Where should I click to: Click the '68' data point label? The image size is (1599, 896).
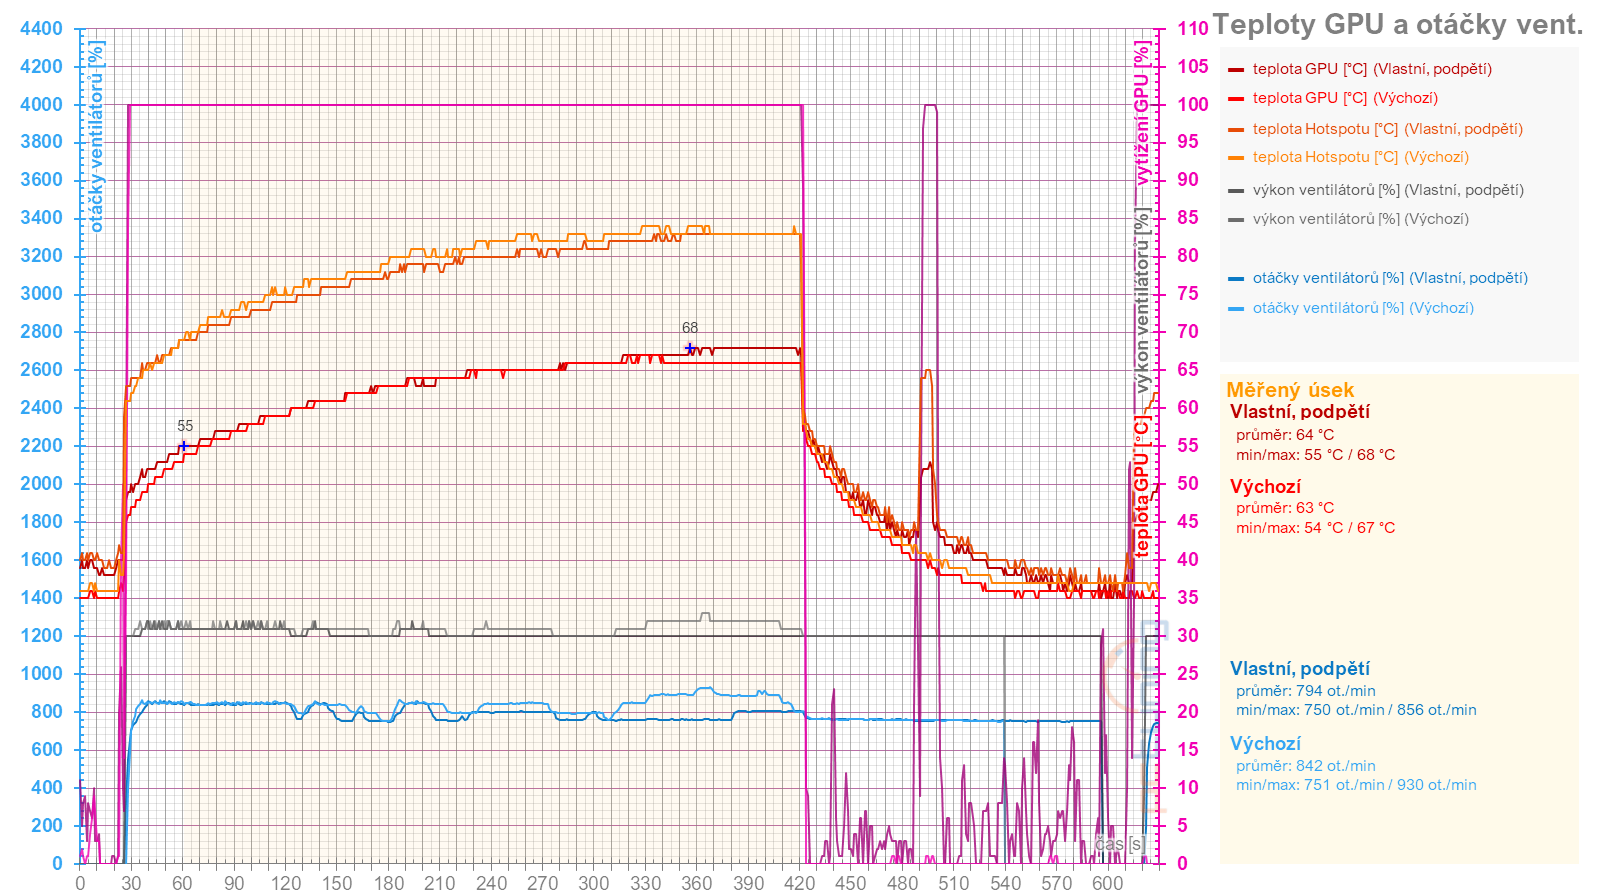[x=690, y=328]
